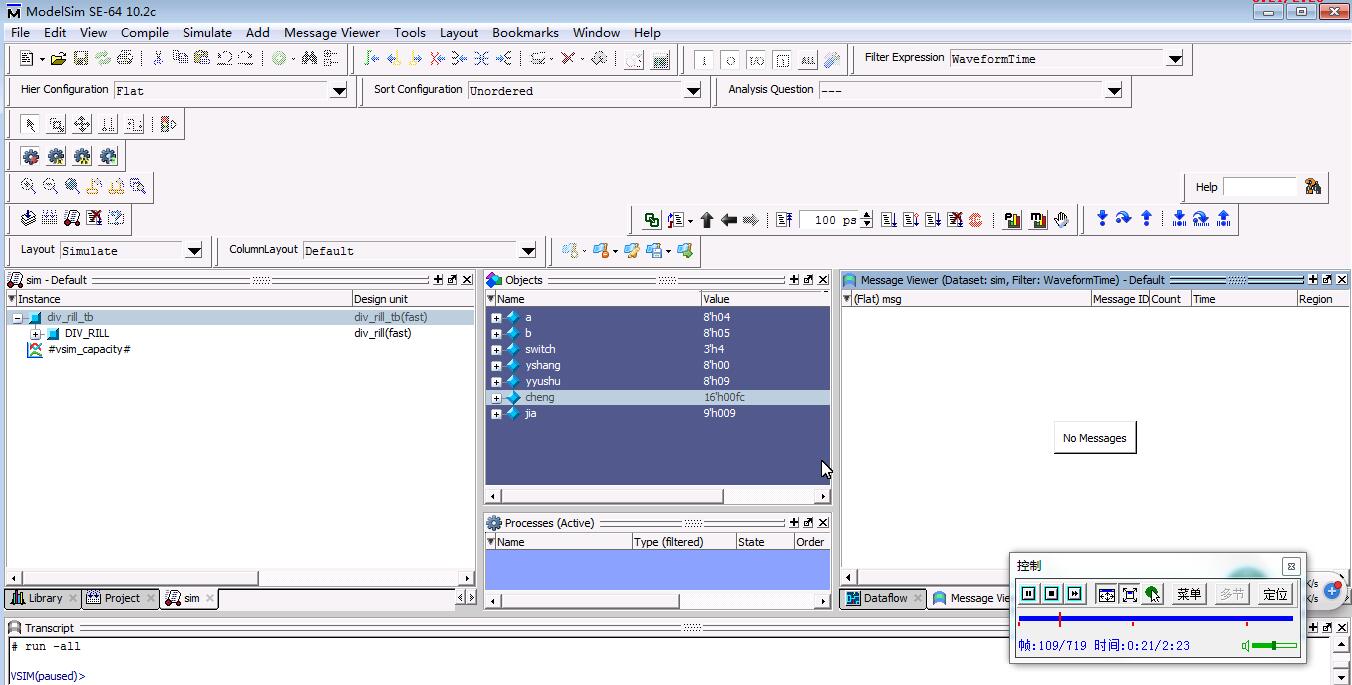This screenshot has width=1352, height=685.
Task: Open the Bookmarks menu
Action: (x=525, y=32)
